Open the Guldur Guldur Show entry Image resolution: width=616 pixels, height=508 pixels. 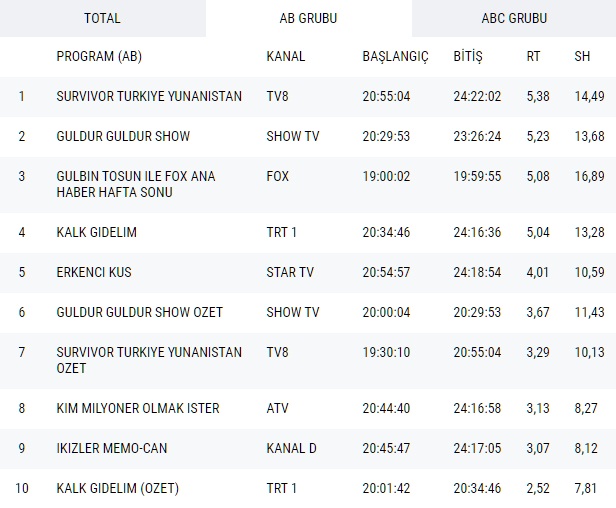pos(123,136)
